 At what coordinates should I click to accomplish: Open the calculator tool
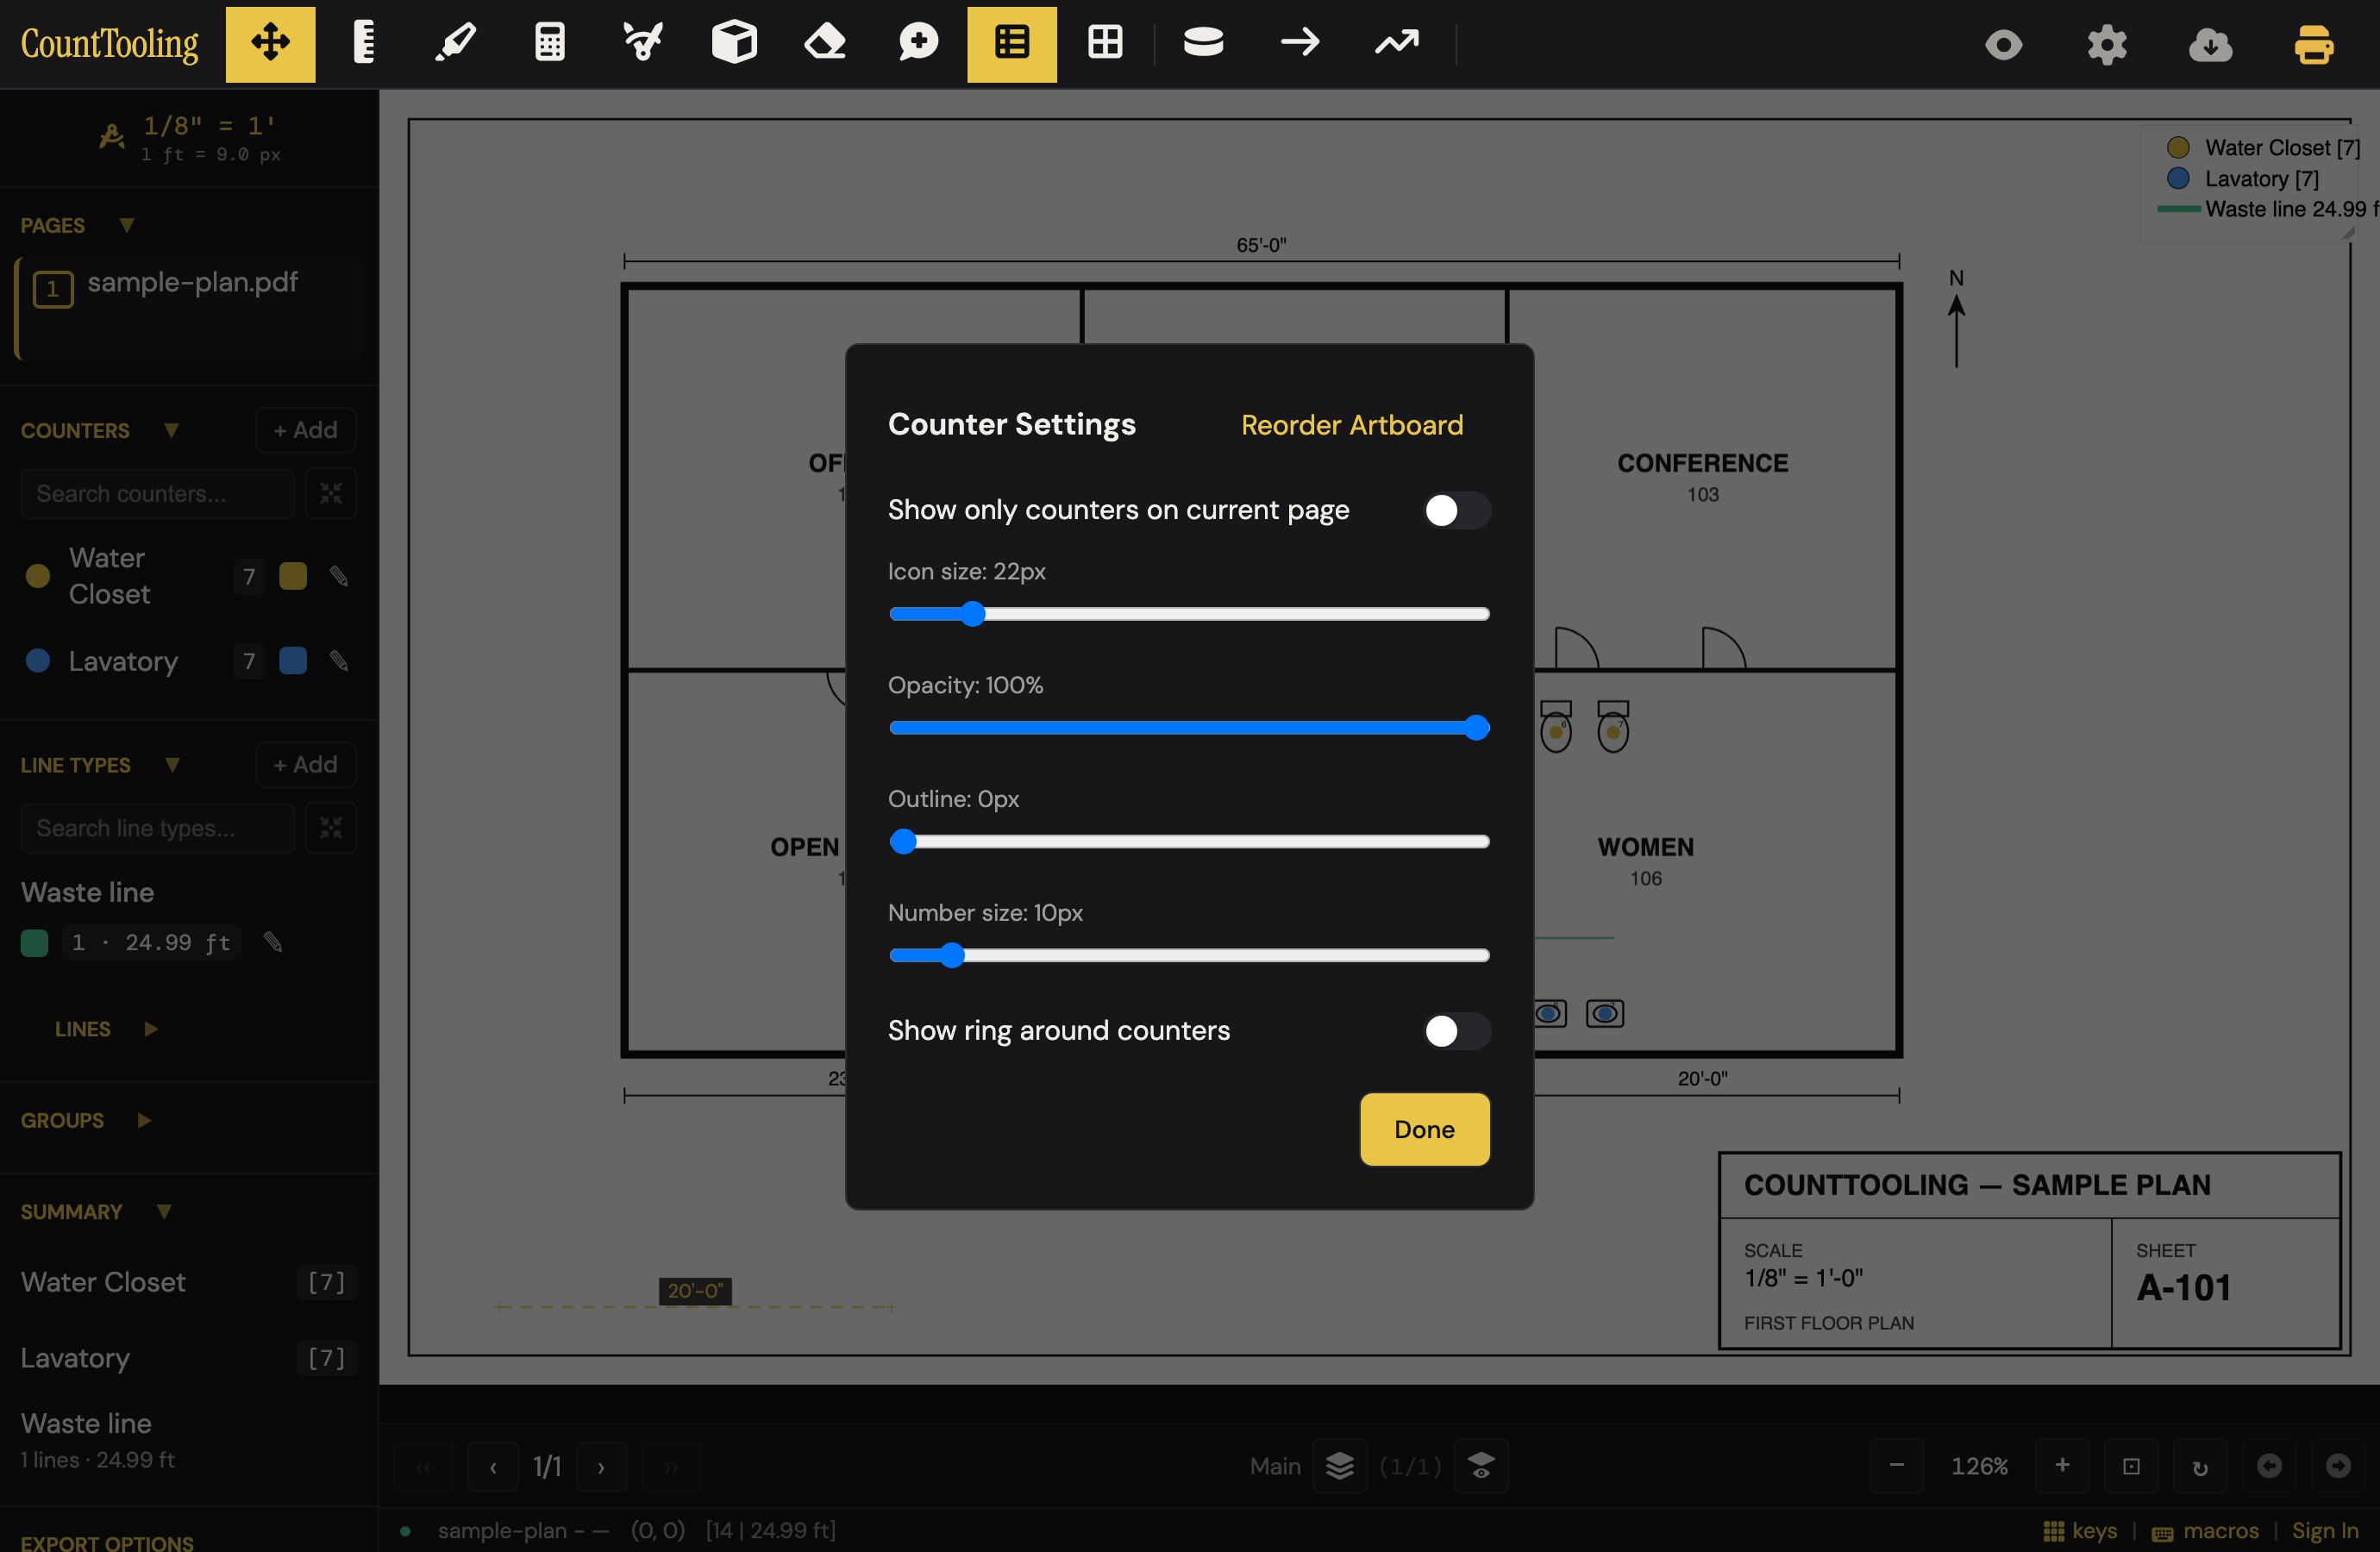pos(549,44)
